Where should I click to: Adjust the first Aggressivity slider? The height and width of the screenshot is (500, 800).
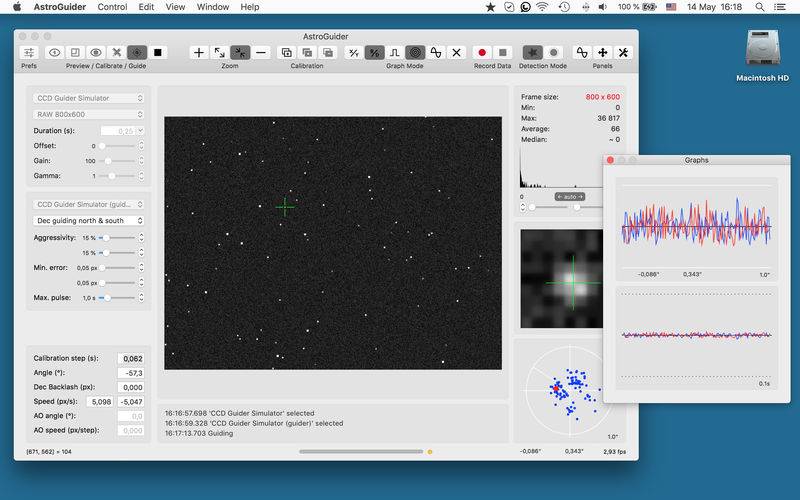(117, 238)
